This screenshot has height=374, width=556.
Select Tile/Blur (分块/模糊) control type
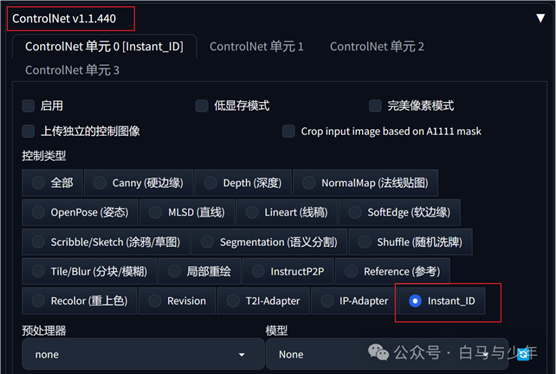point(89,272)
